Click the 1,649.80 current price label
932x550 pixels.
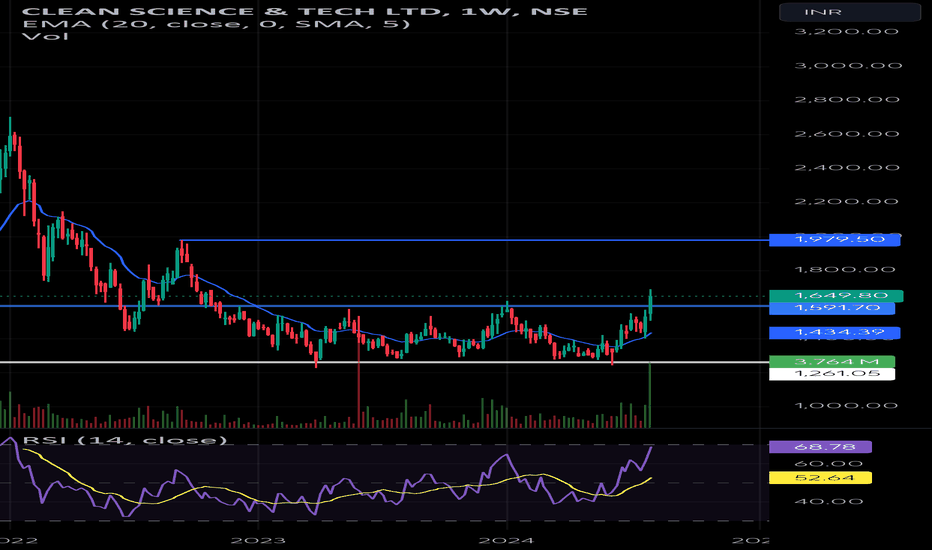[836, 296]
